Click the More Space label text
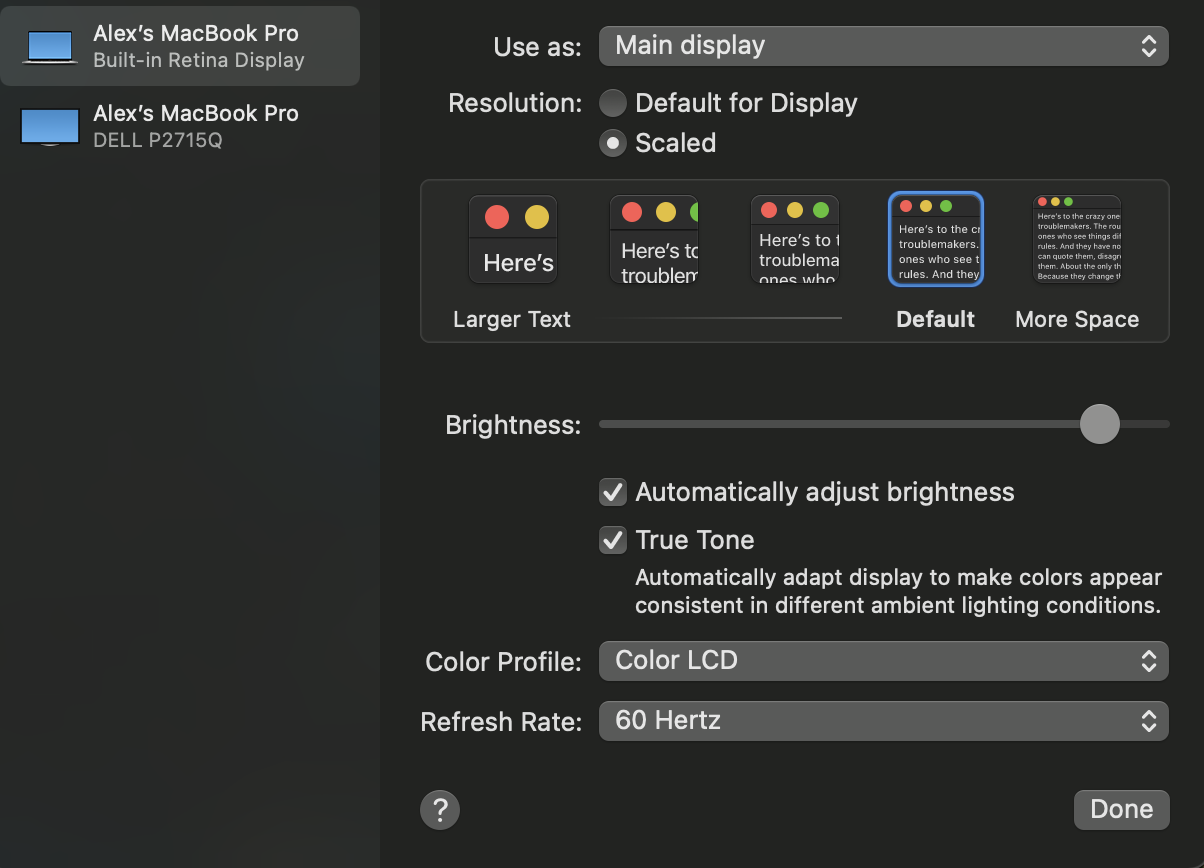This screenshot has width=1204, height=868. [1077, 319]
